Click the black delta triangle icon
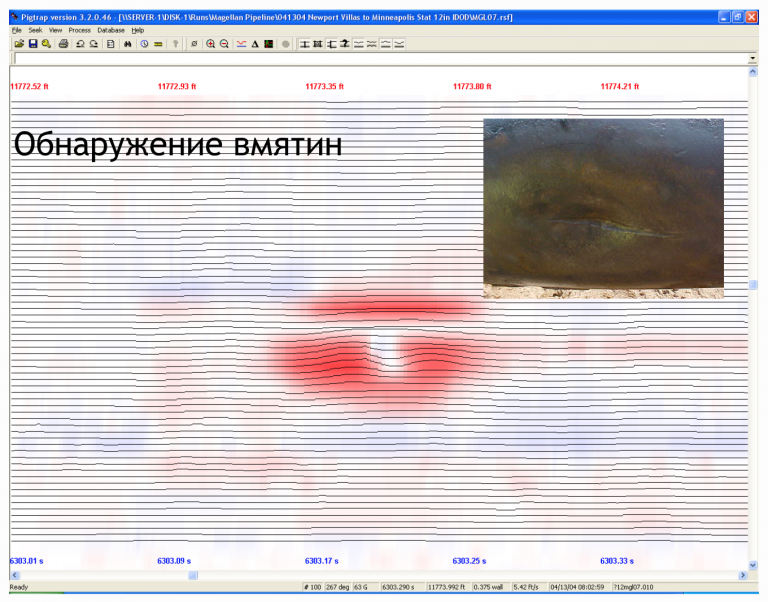Image resolution: width=768 pixels, height=602 pixels. [x=255, y=44]
